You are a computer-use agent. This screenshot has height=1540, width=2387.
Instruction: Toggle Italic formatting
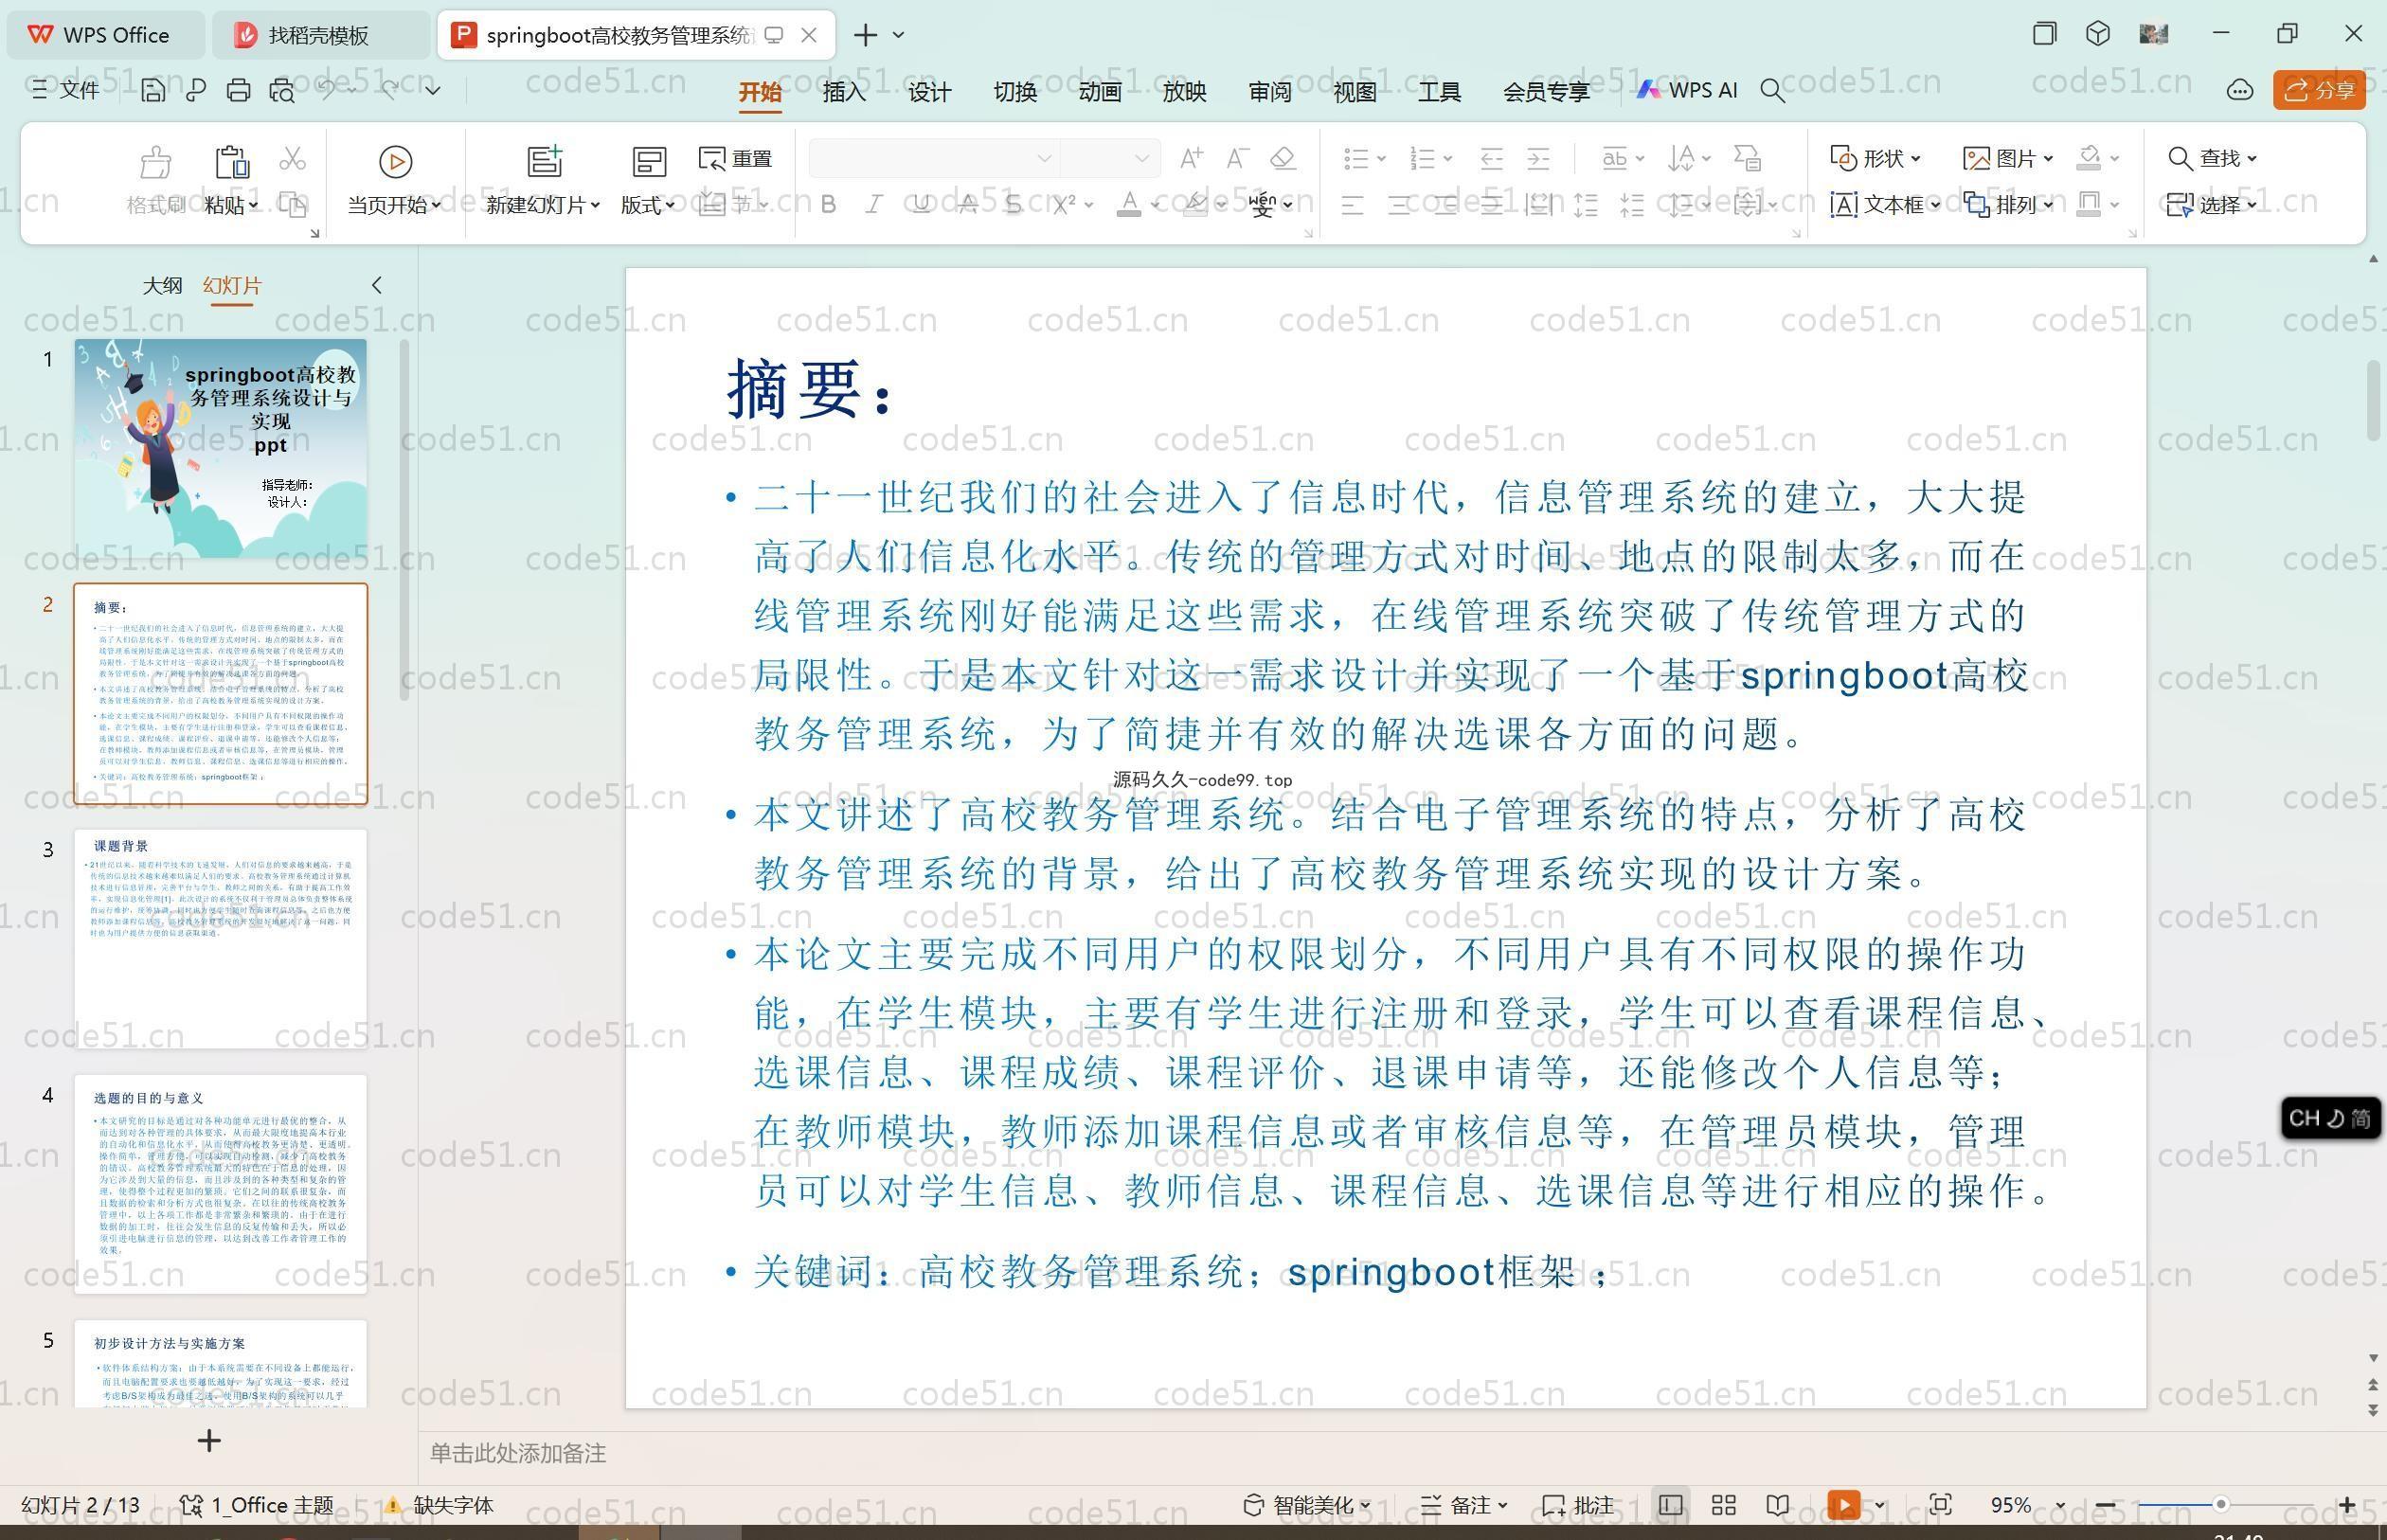pos(874,204)
